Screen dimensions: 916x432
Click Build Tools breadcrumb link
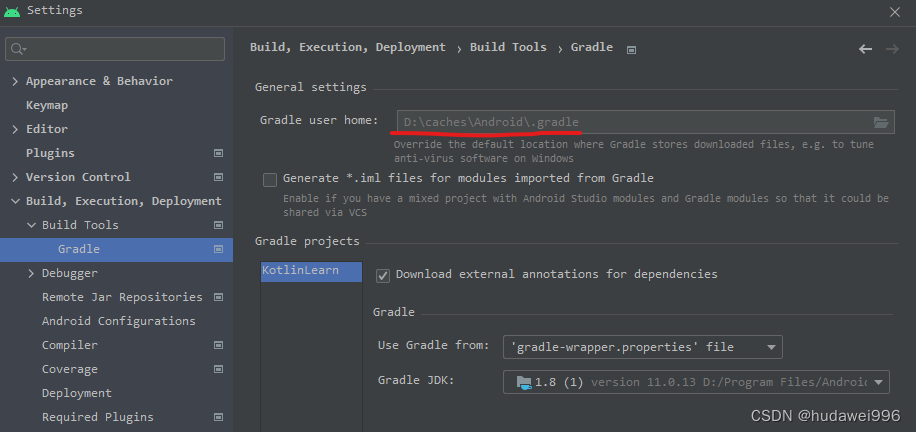(508, 47)
